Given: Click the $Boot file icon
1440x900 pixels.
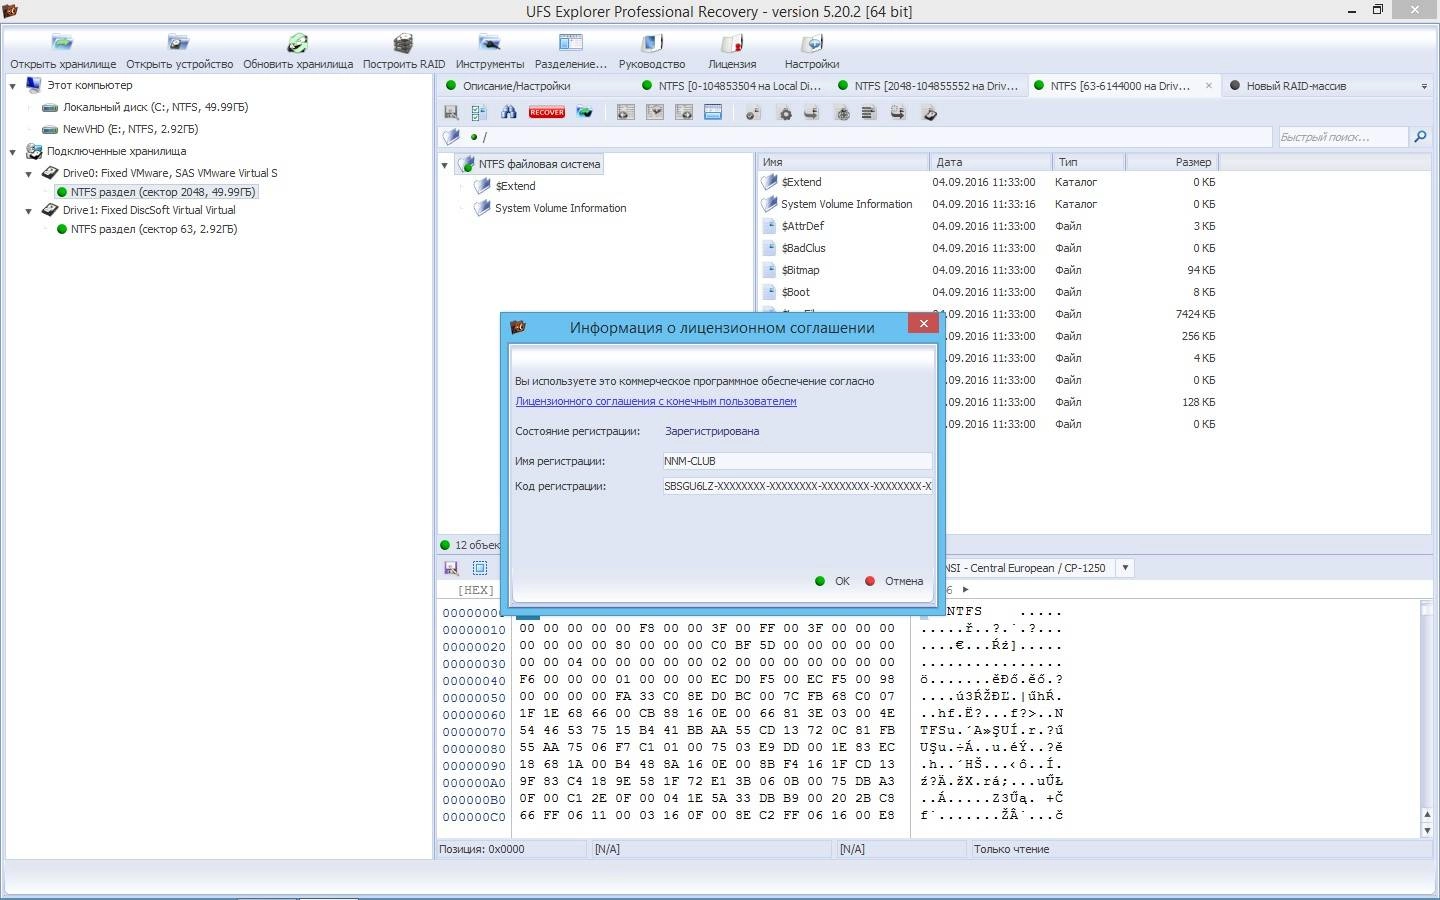Looking at the screenshot, I should 769,292.
